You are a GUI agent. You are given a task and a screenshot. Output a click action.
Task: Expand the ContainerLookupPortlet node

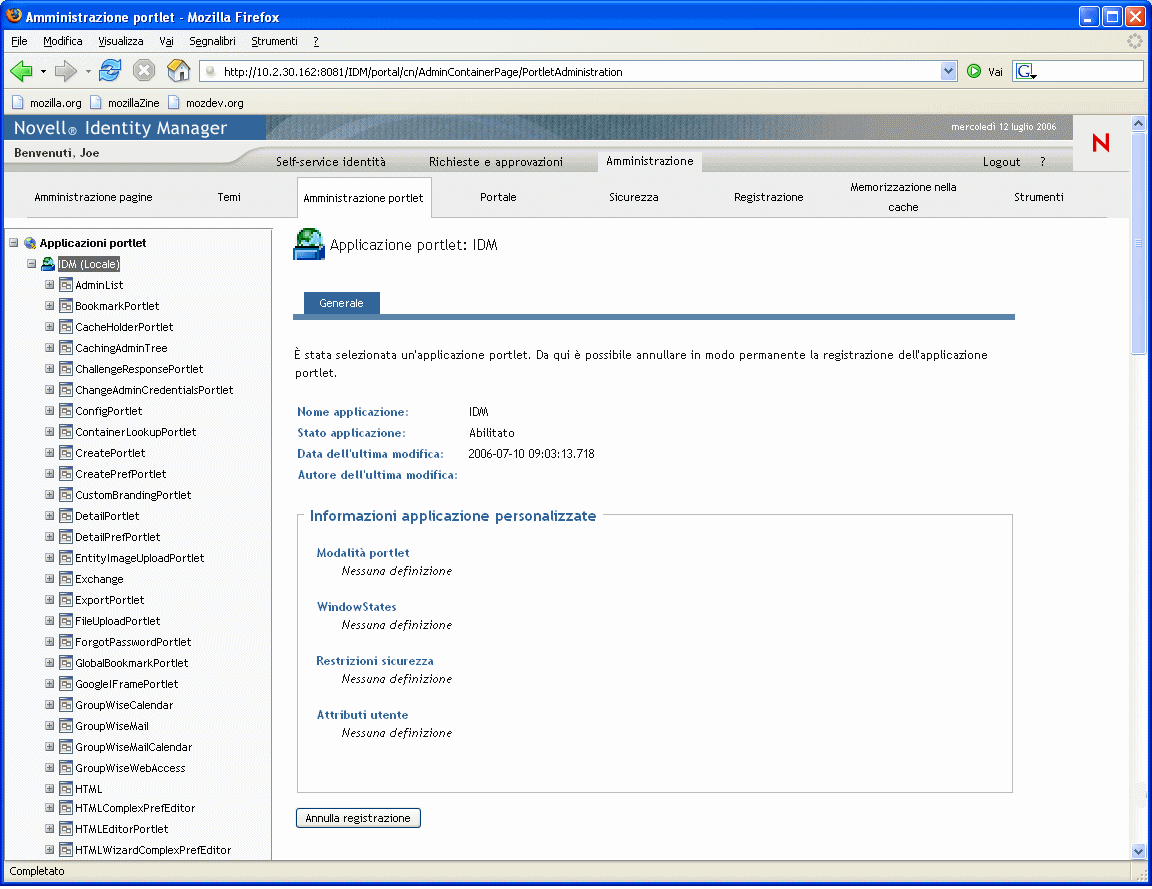[x=49, y=431]
